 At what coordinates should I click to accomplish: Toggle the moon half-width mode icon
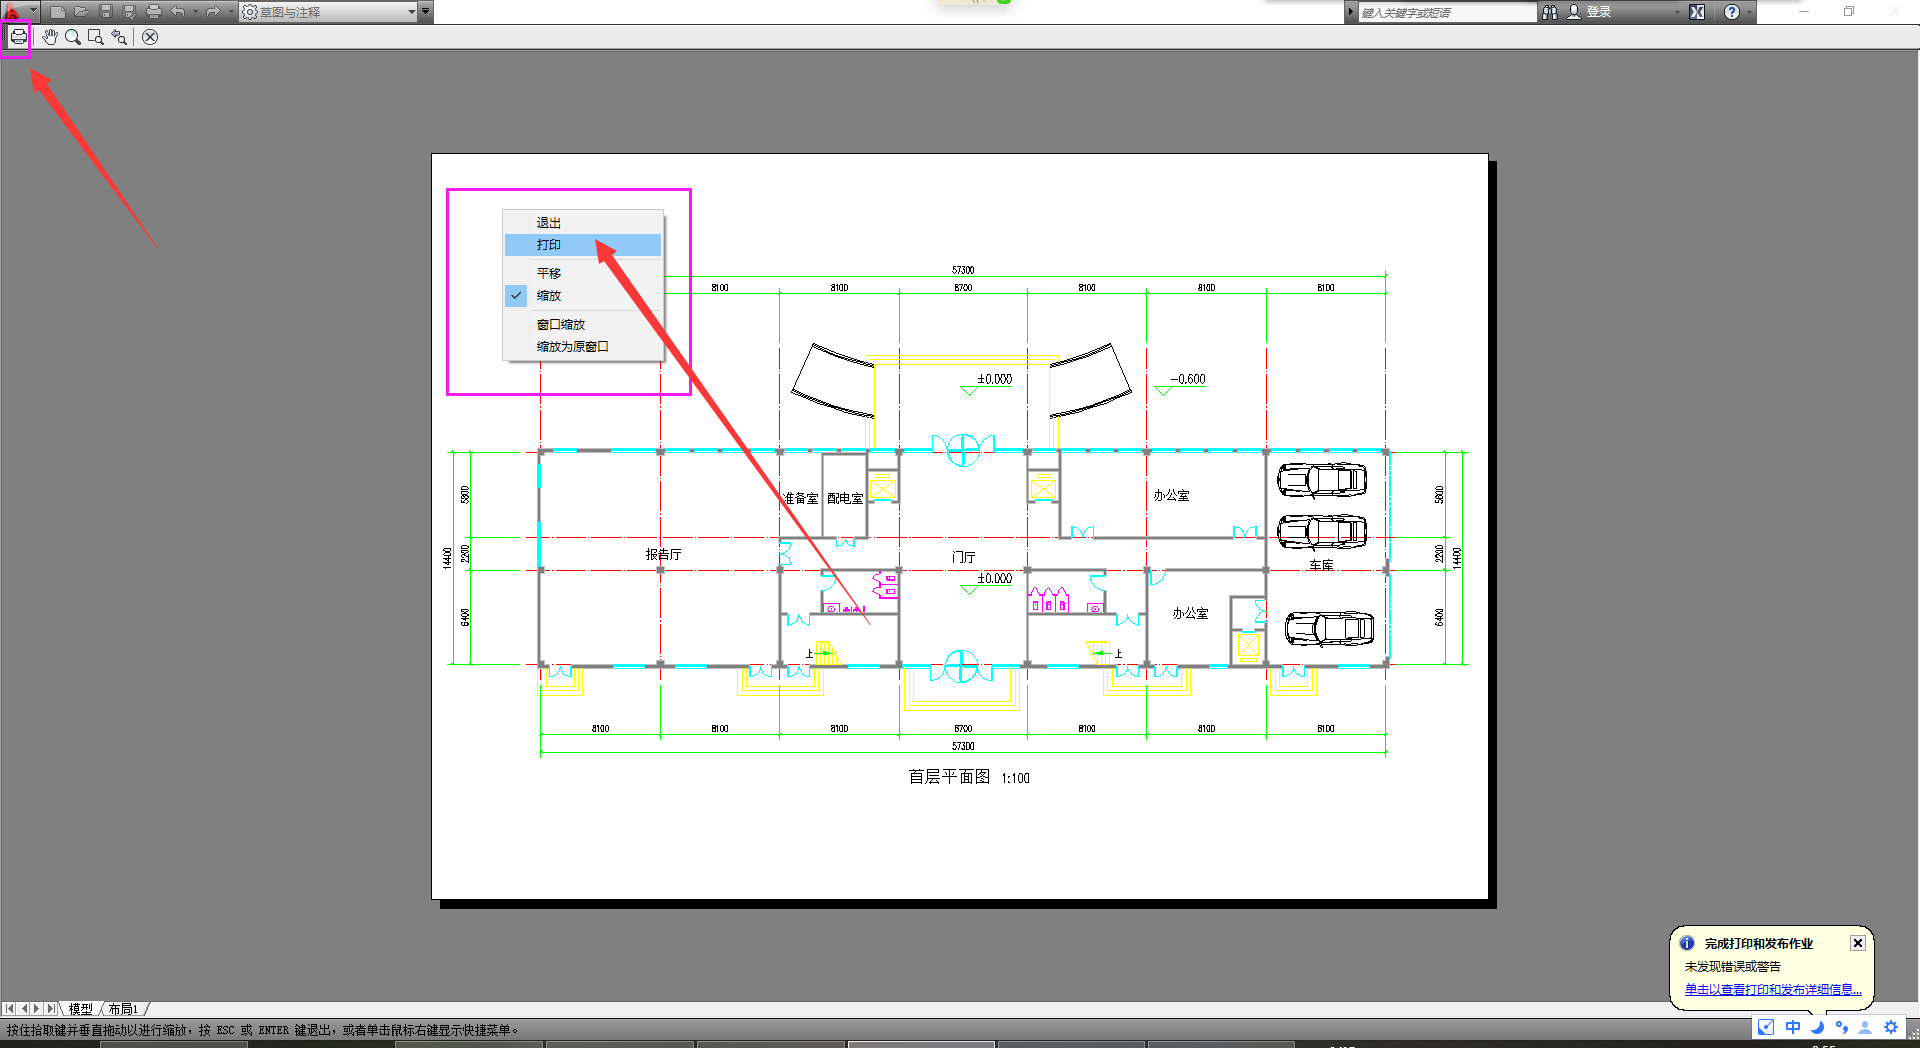[x=1817, y=1027]
